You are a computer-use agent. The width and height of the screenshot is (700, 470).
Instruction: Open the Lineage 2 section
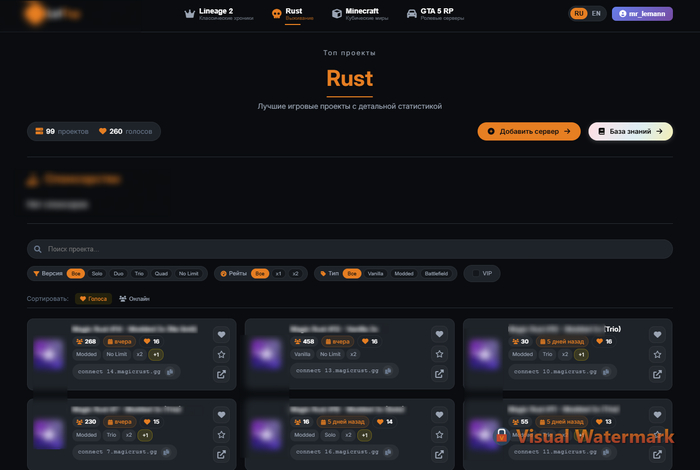(219, 14)
